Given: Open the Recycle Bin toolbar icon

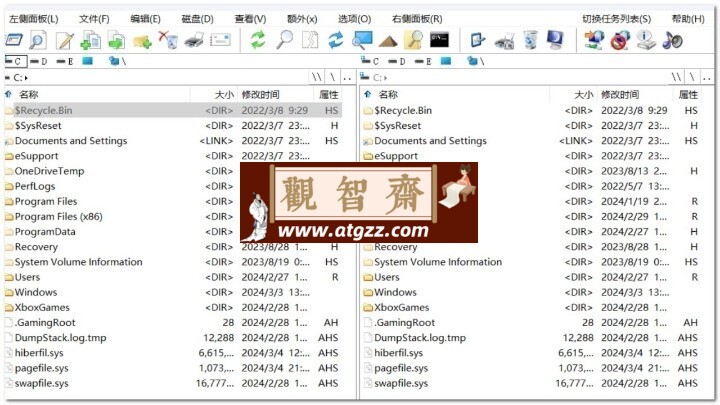Looking at the screenshot, I should point(530,40).
